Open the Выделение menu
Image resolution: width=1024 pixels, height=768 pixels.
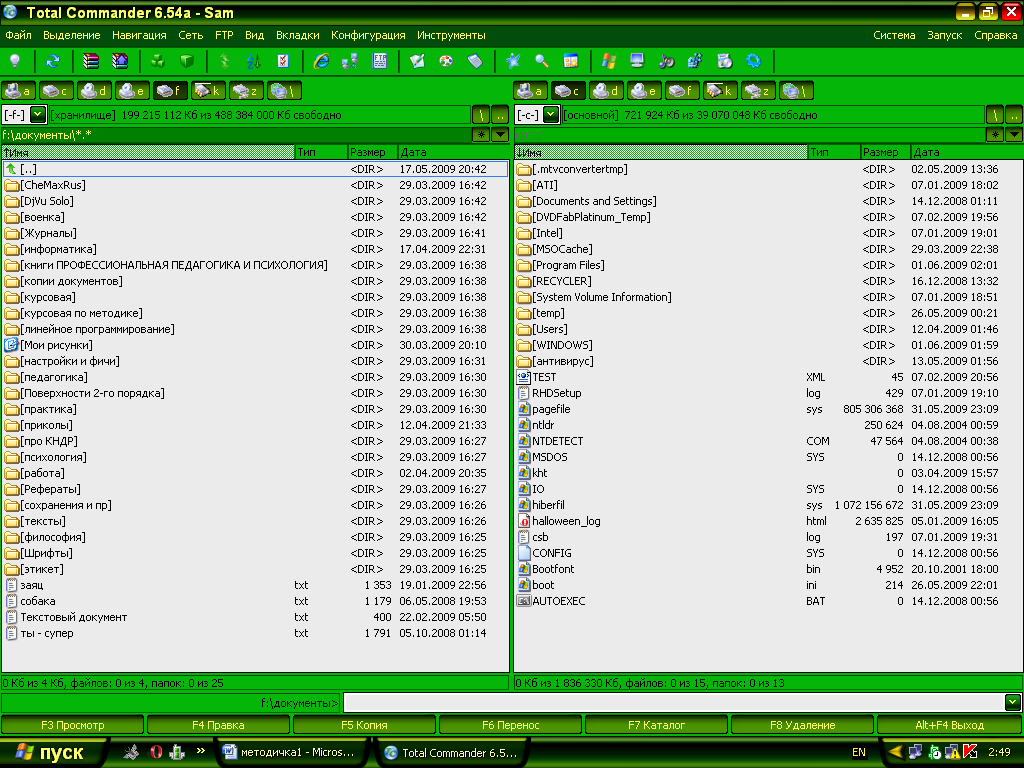pos(72,35)
